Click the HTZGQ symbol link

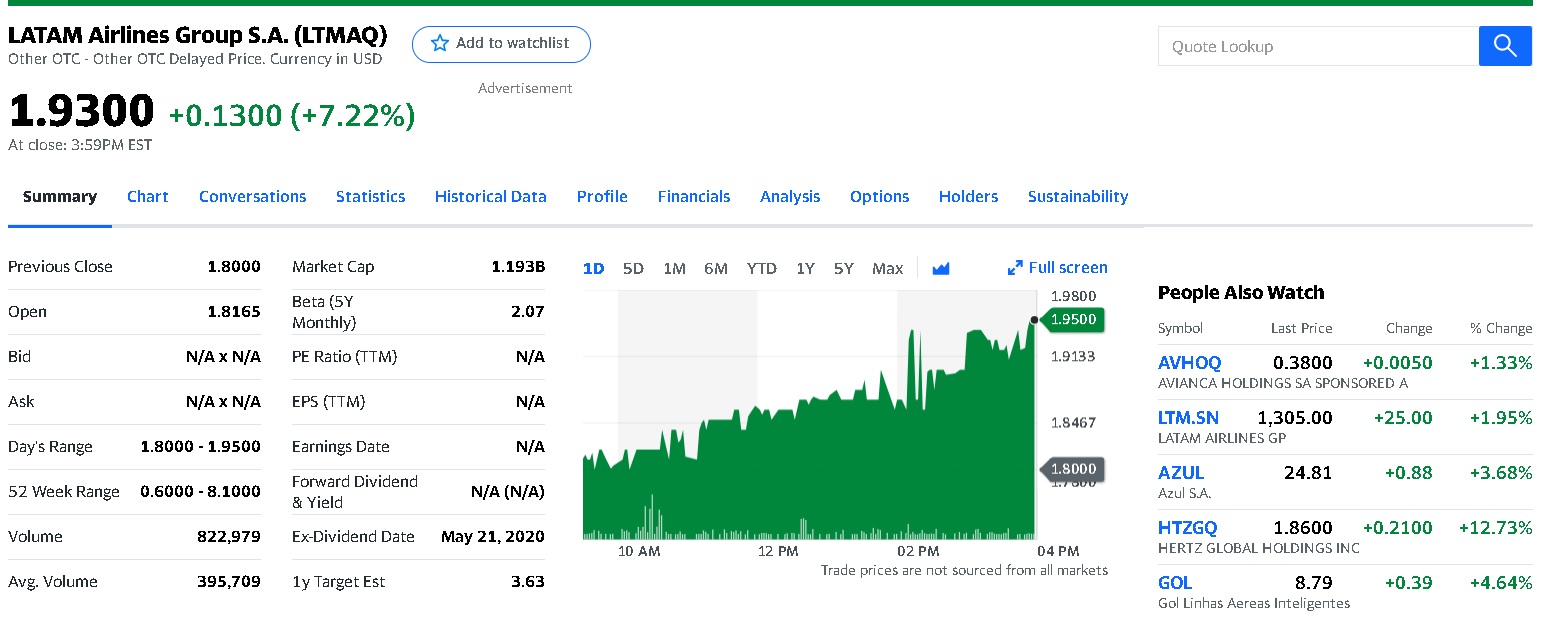point(1187,527)
